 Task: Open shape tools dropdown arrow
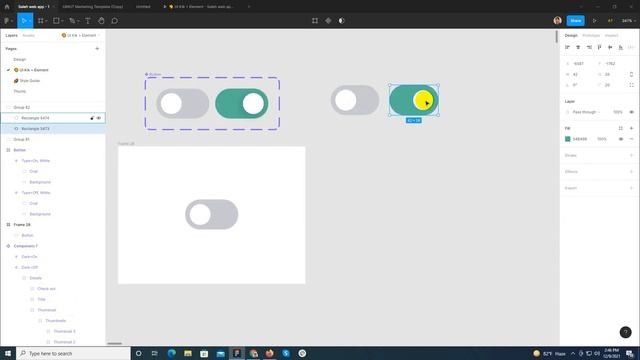62,21
